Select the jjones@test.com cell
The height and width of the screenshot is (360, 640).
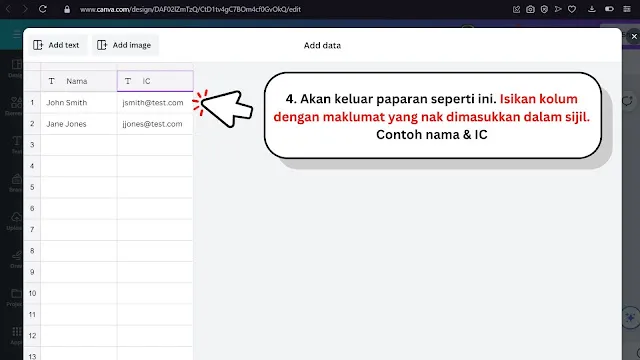[155, 124]
